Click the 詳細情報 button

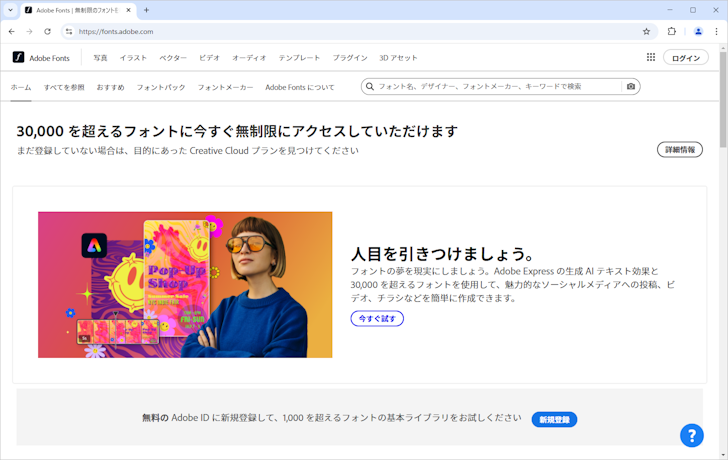pos(680,149)
